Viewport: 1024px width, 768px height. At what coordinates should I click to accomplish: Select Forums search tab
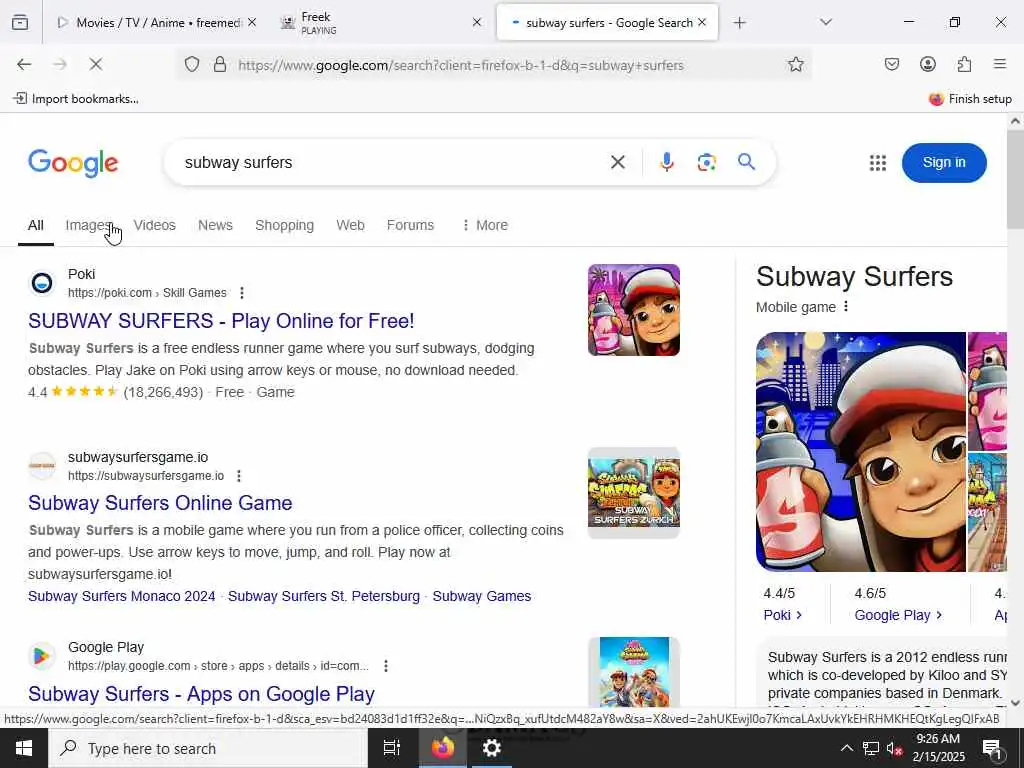[410, 225]
